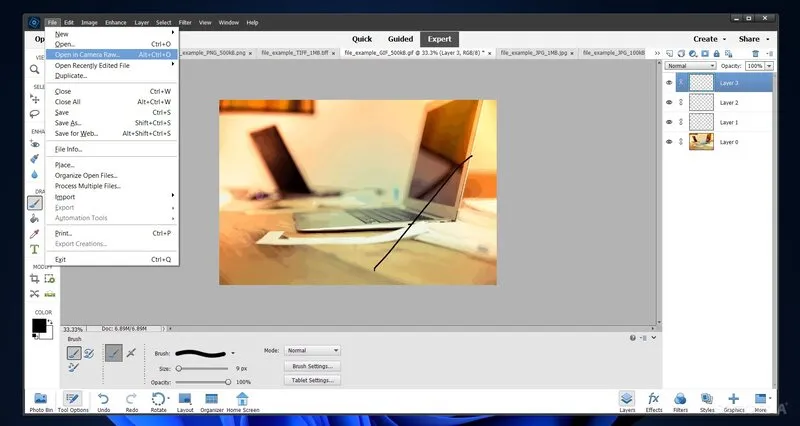Hide Layer 0 with eye icon

click(669, 142)
